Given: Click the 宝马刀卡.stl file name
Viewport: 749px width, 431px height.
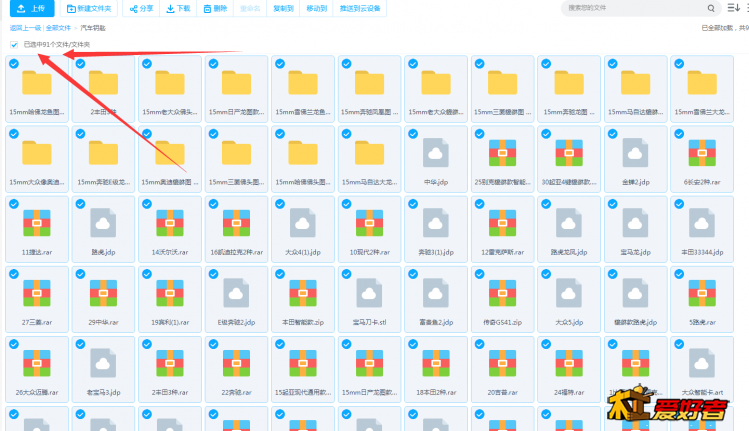Looking at the screenshot, I should tap(369, 323).
